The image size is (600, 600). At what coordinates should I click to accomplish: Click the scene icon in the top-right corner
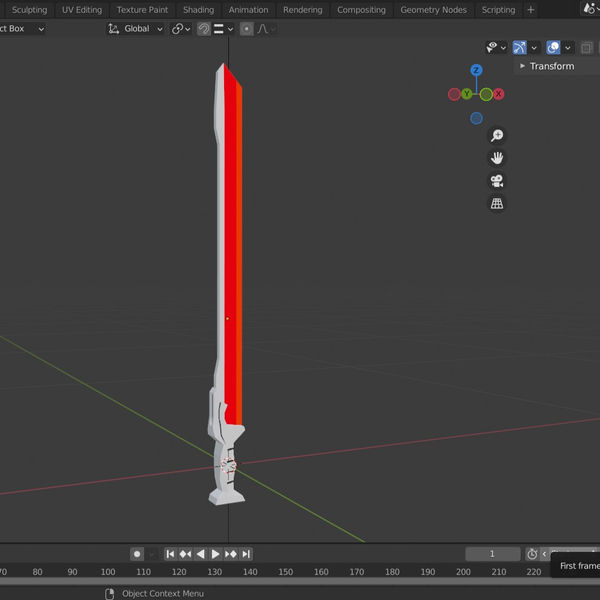pyautogui.click(x=589, y=8)
